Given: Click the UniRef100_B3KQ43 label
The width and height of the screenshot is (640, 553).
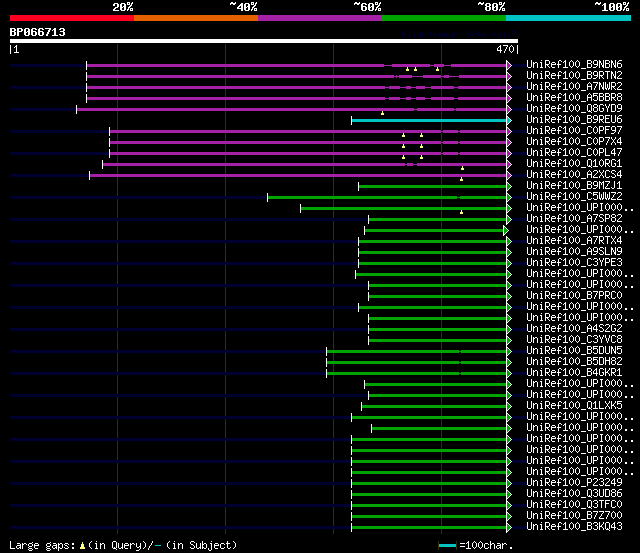Looking at the screenshot, I should click(574, 527).
